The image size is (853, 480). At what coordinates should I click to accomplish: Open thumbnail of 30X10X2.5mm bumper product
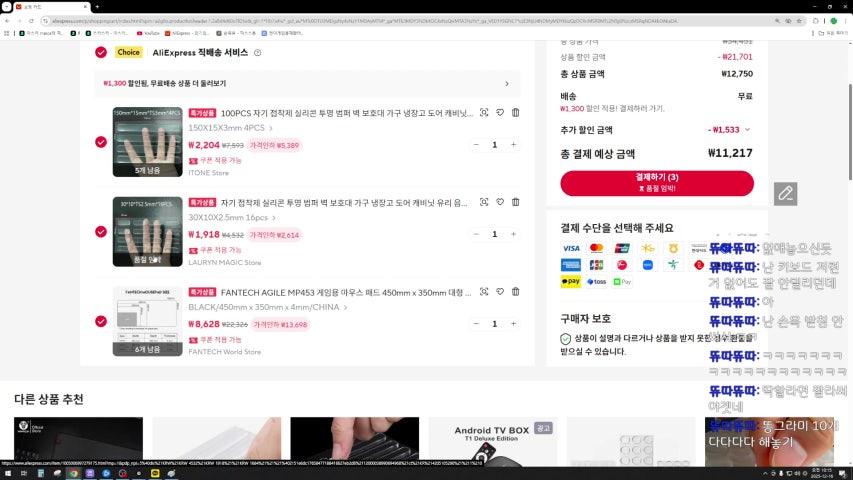[x=147, y=232]
